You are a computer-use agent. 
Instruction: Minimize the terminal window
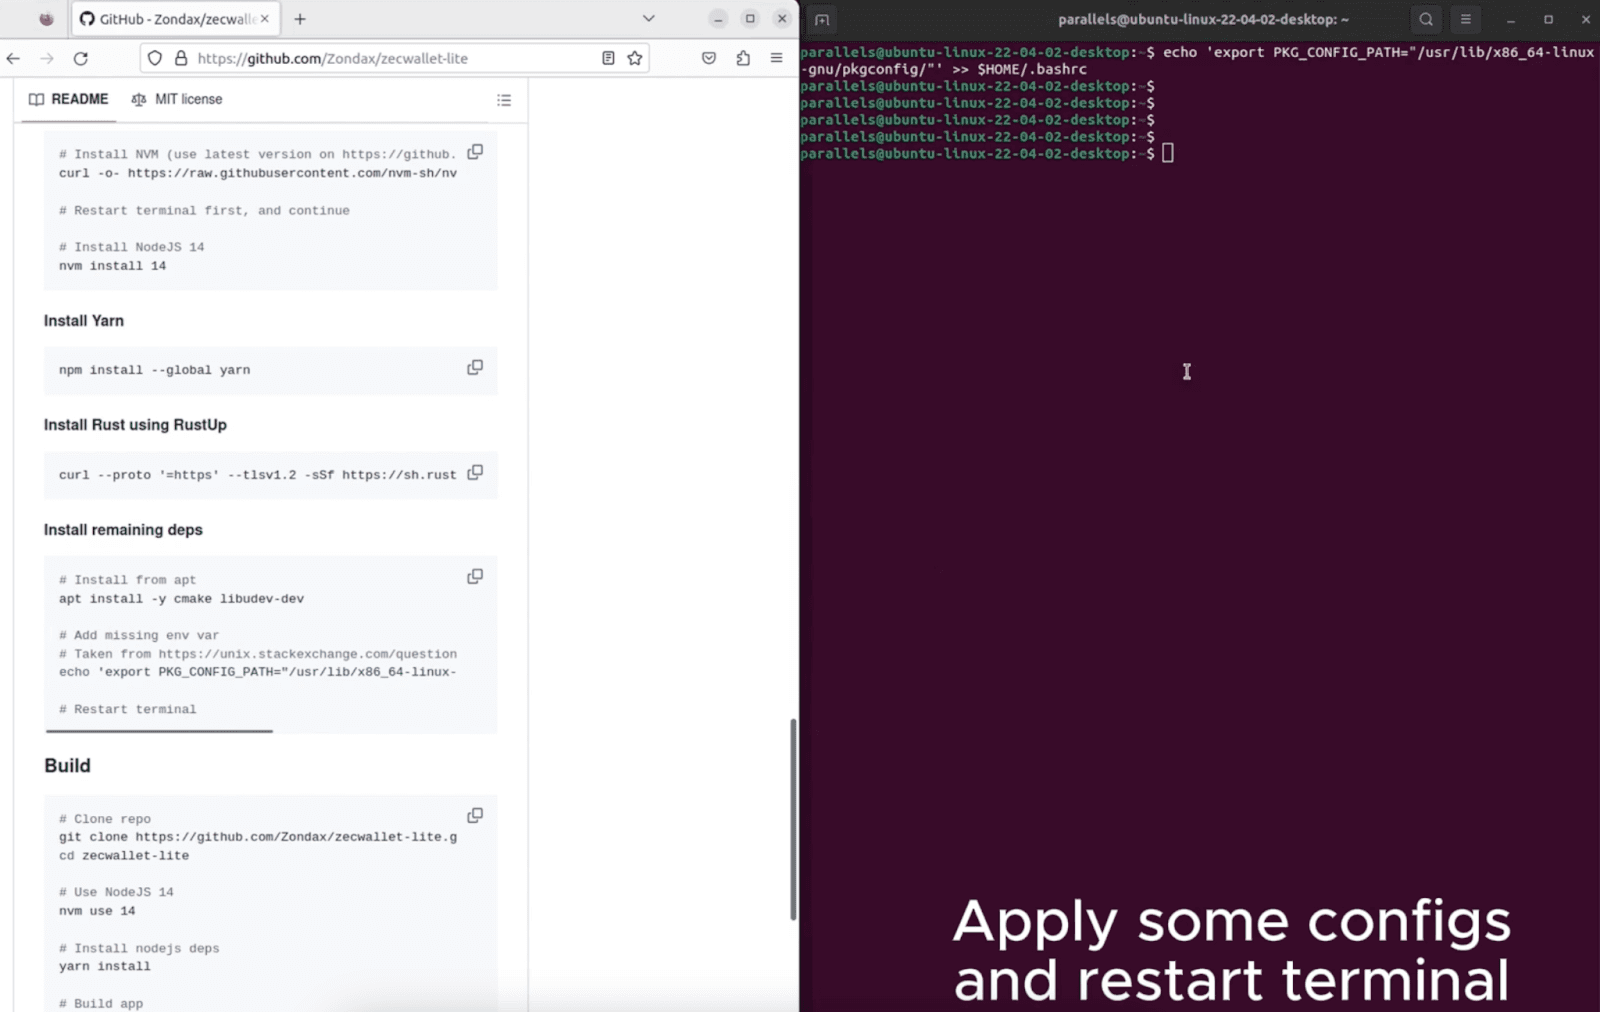coord(1511,19)
